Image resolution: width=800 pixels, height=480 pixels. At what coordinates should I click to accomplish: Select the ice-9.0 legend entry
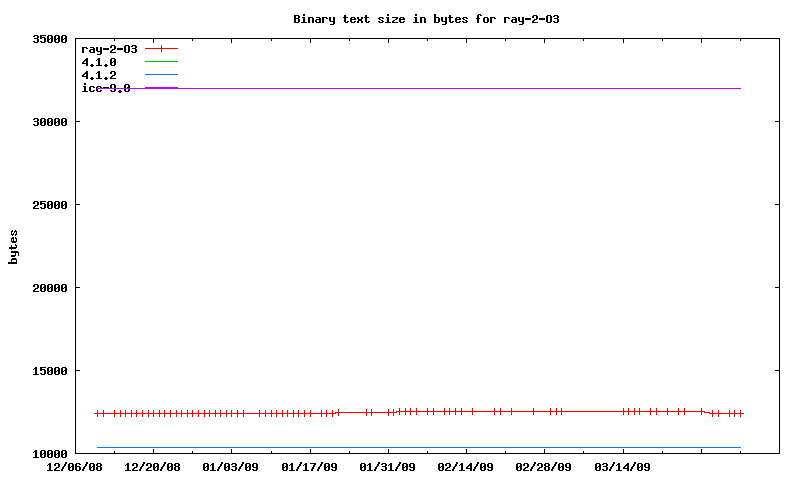pyautogui.click(x=106, y=88)
